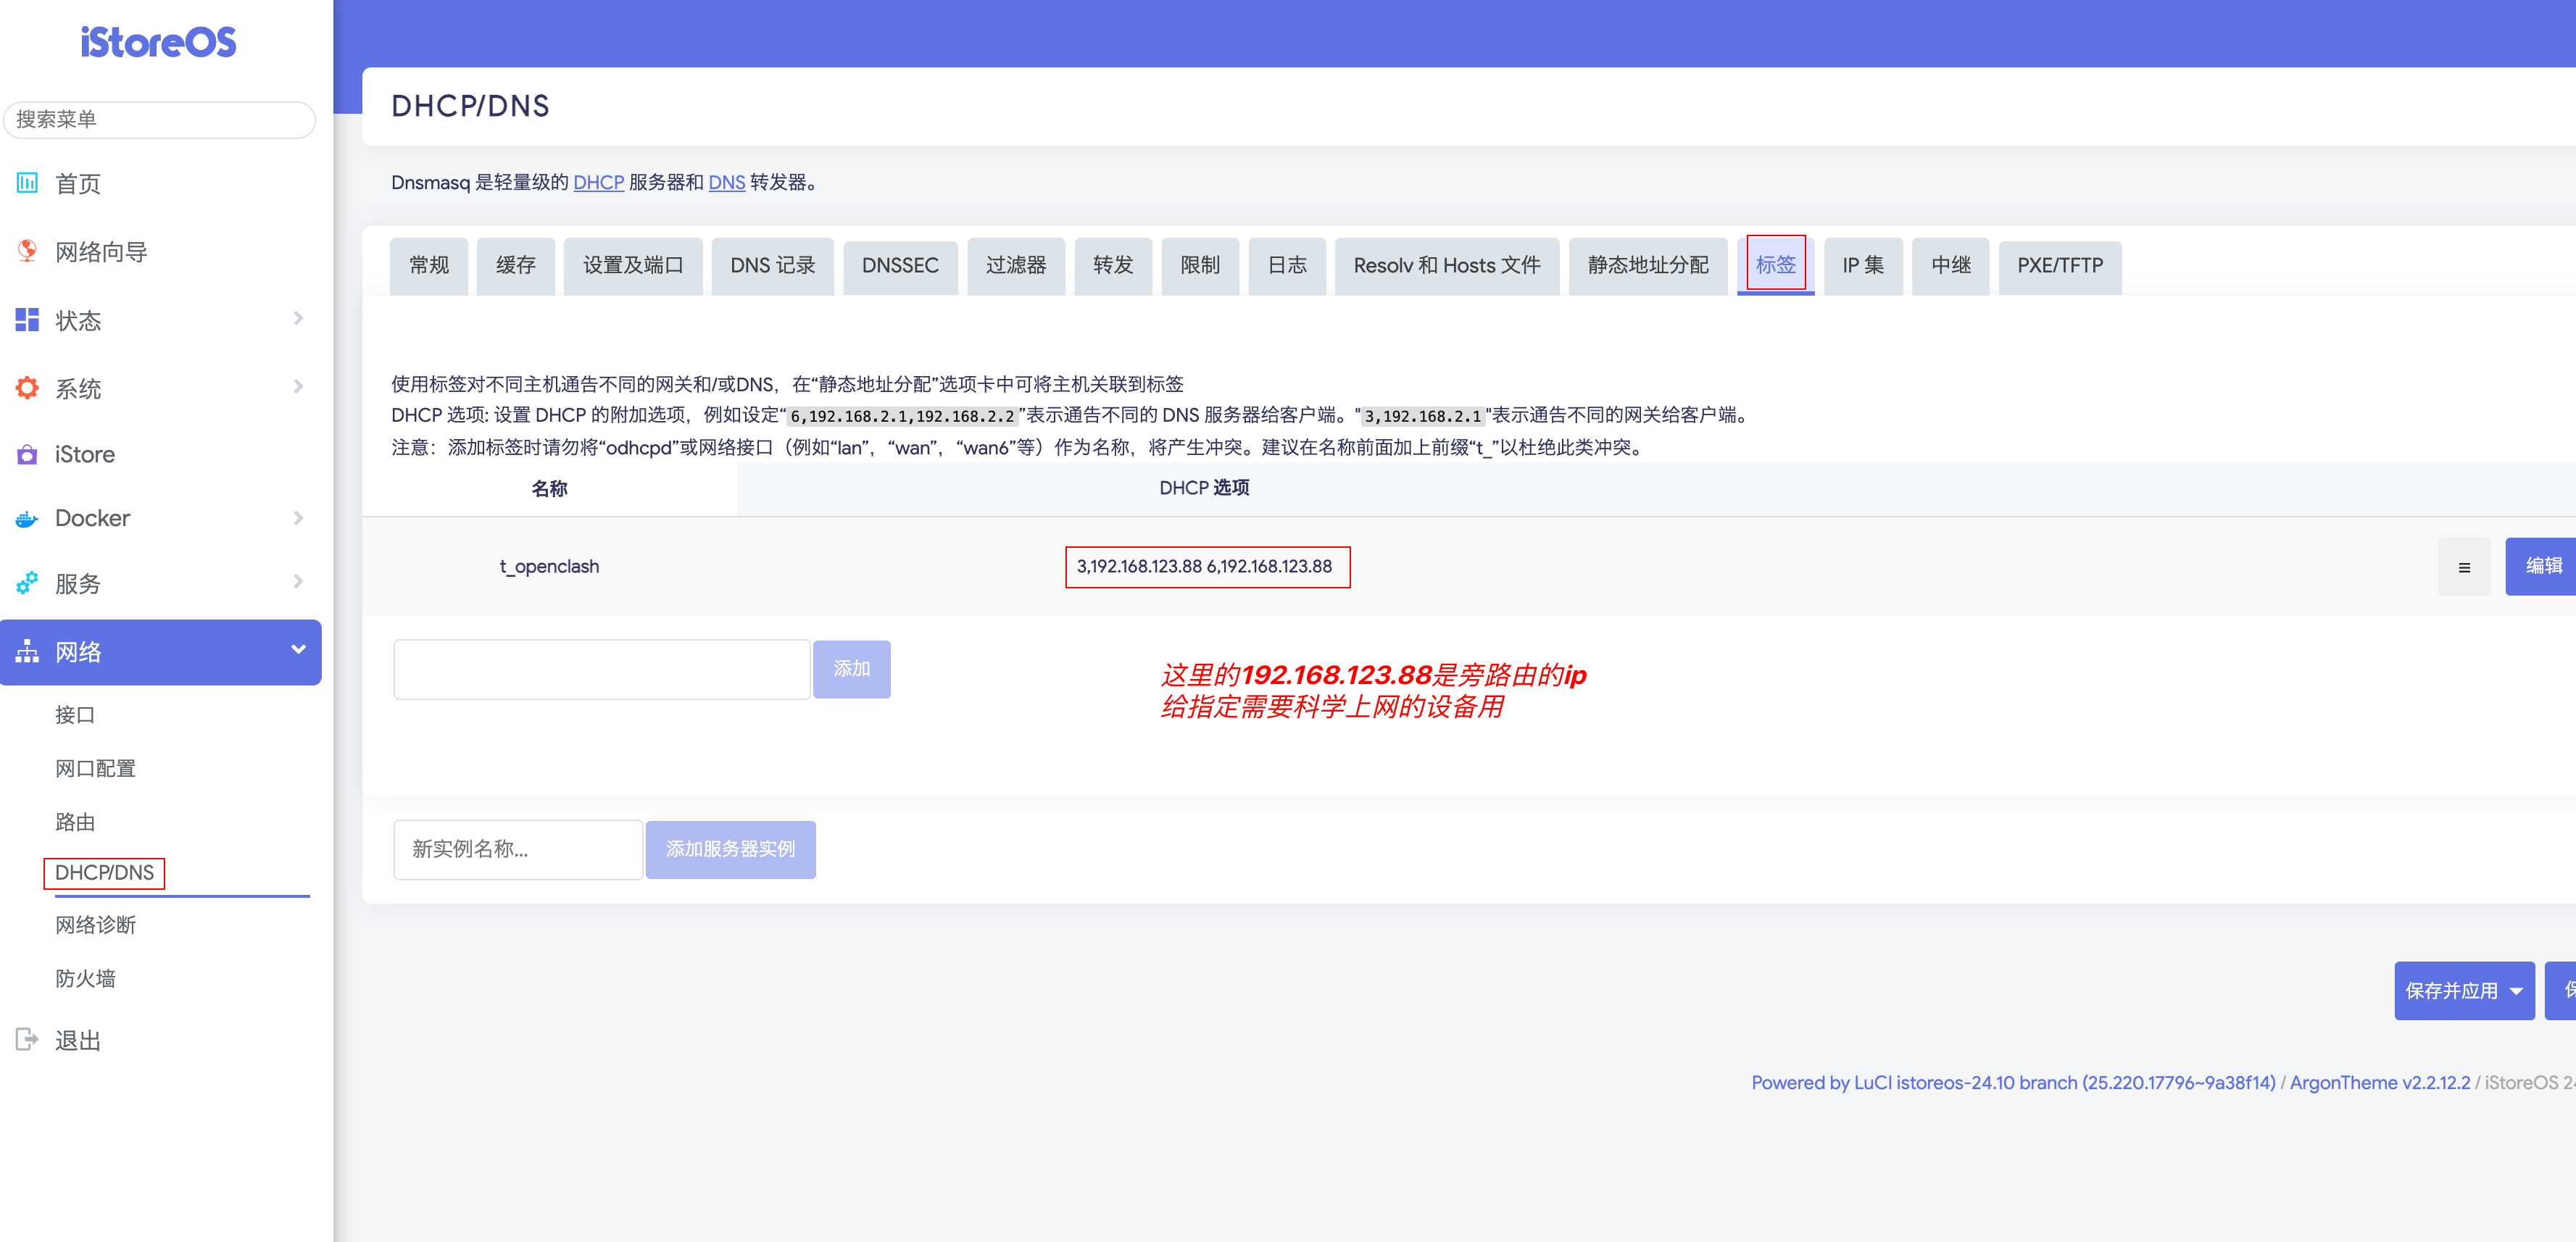This screenshot has width=2576, height=1242.
Task: Click the 系统 gear icon
Action: (27, 388)
